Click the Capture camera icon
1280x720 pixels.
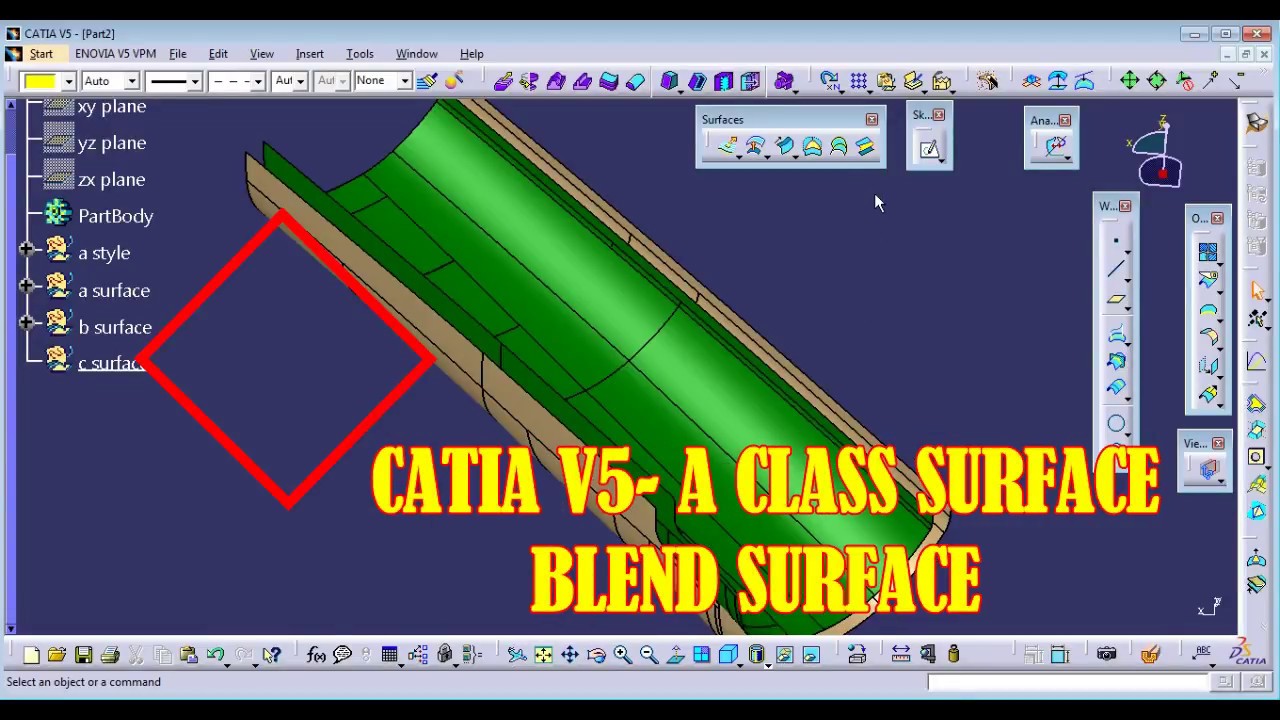coord(1106,655)
